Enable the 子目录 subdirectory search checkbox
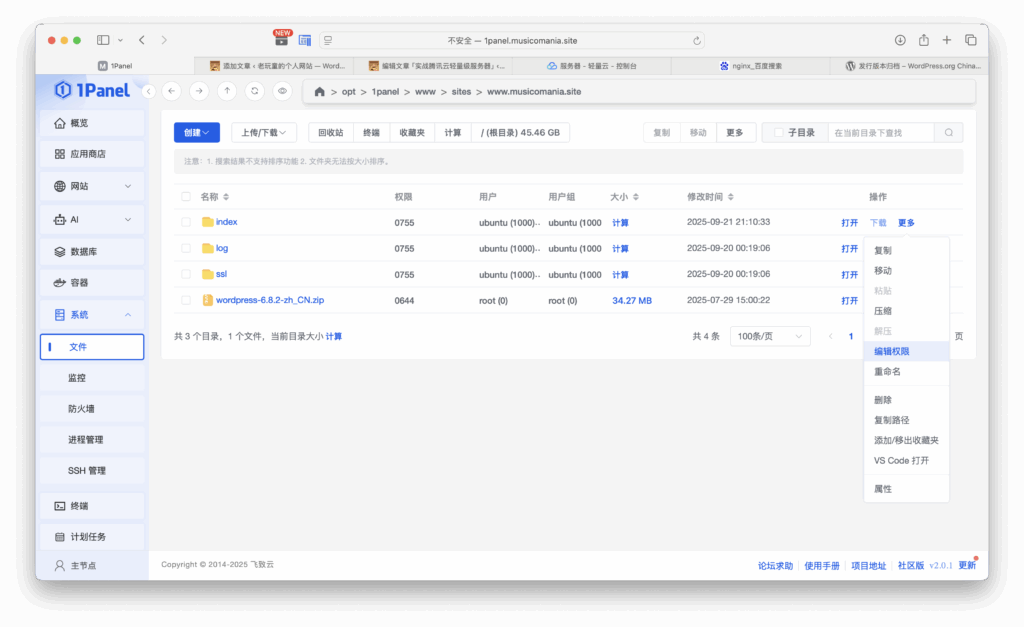 (778, 132)
